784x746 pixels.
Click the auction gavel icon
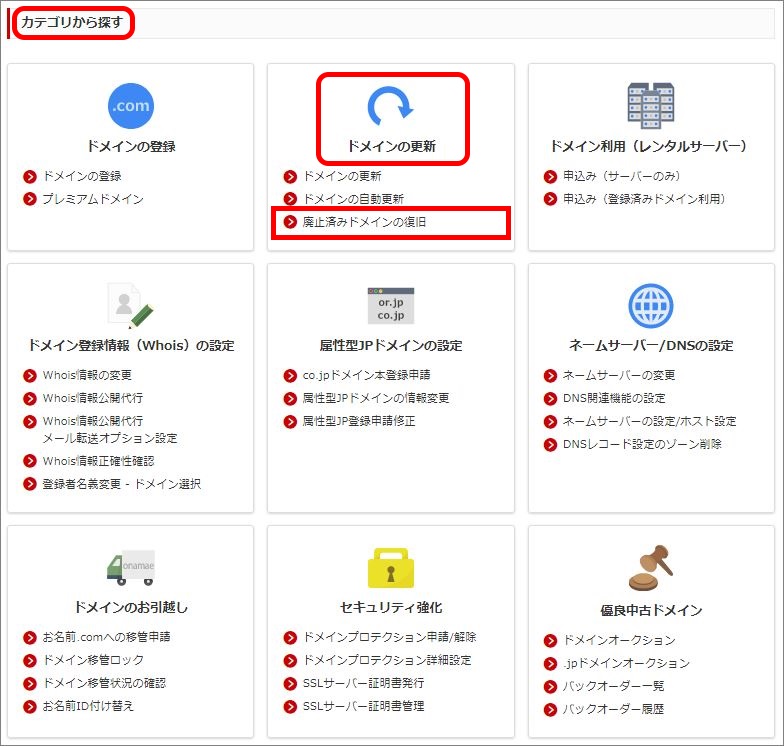(650, 568)
